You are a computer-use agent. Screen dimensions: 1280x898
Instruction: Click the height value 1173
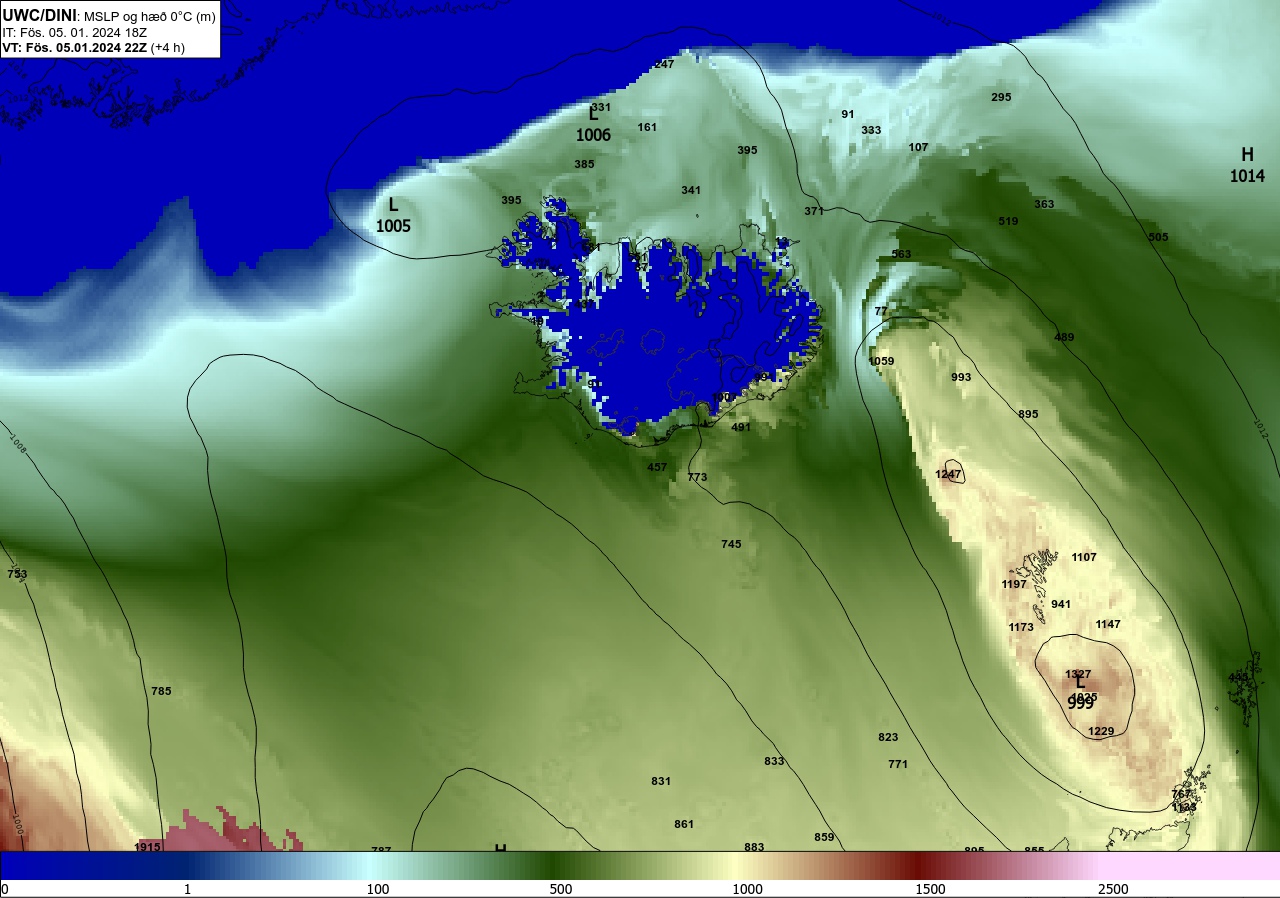tap(1021, 627)
